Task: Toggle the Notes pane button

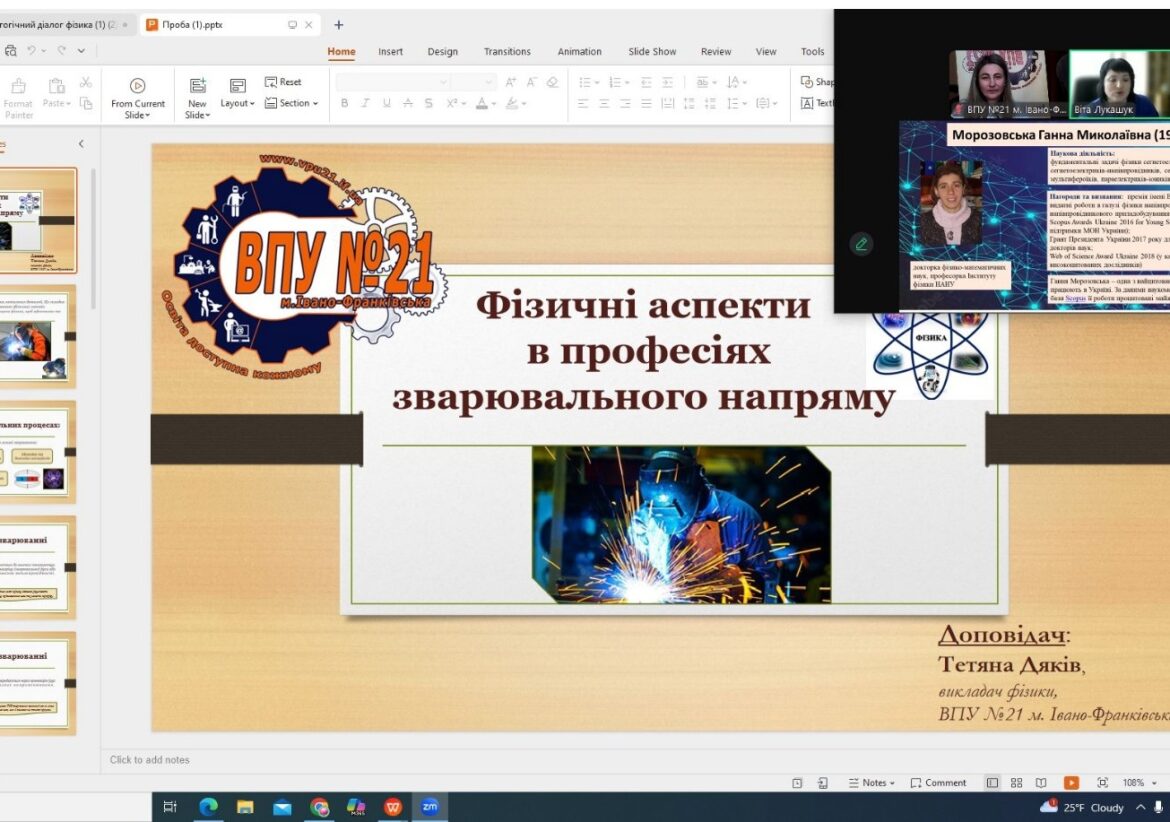Action: (870, 783)
